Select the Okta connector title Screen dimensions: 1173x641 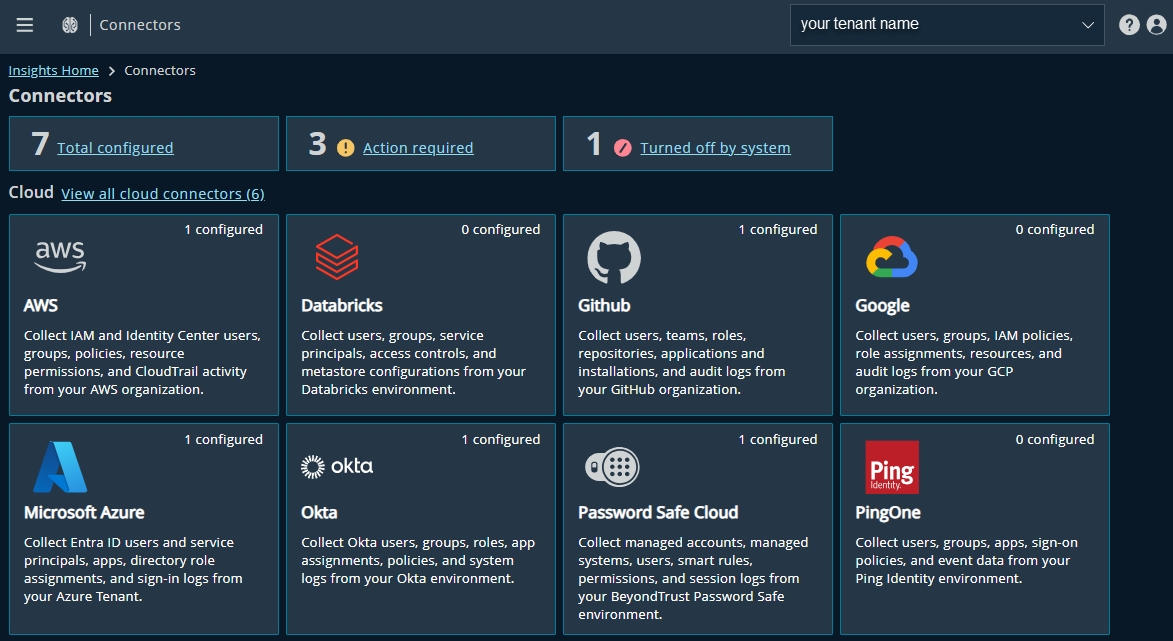[319, 512]
